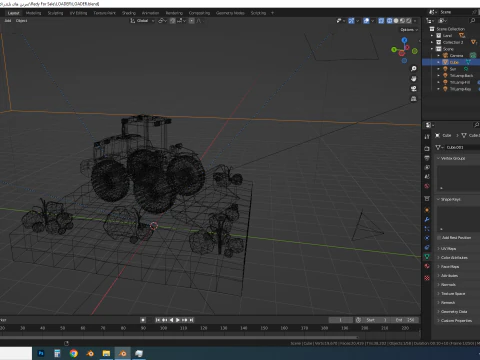The image size is (480, 360).
Task: Collapse the Shape Keys panel
Action: (x=438, y=199)
